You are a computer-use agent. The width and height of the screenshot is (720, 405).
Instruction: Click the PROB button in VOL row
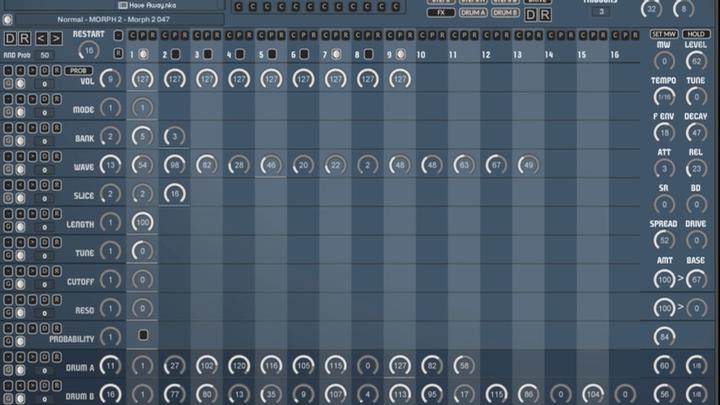point(79,71)
